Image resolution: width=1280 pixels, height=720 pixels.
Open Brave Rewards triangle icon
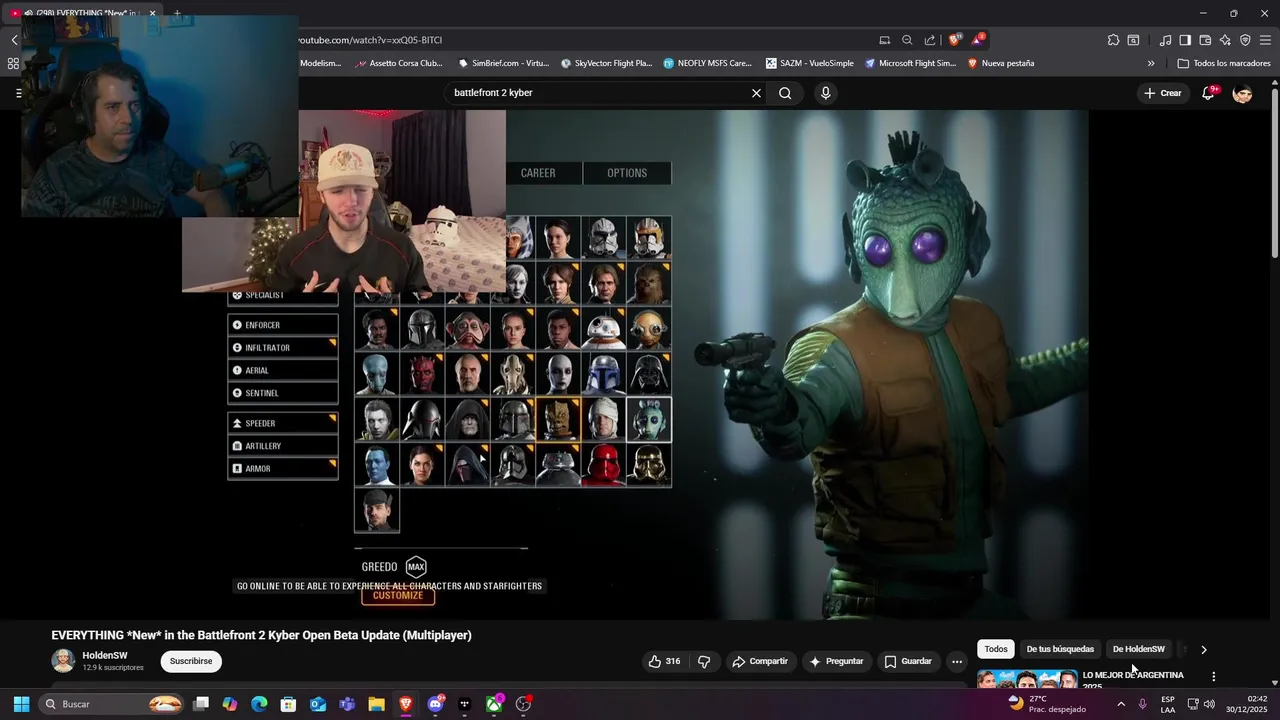tap(978, 40)
